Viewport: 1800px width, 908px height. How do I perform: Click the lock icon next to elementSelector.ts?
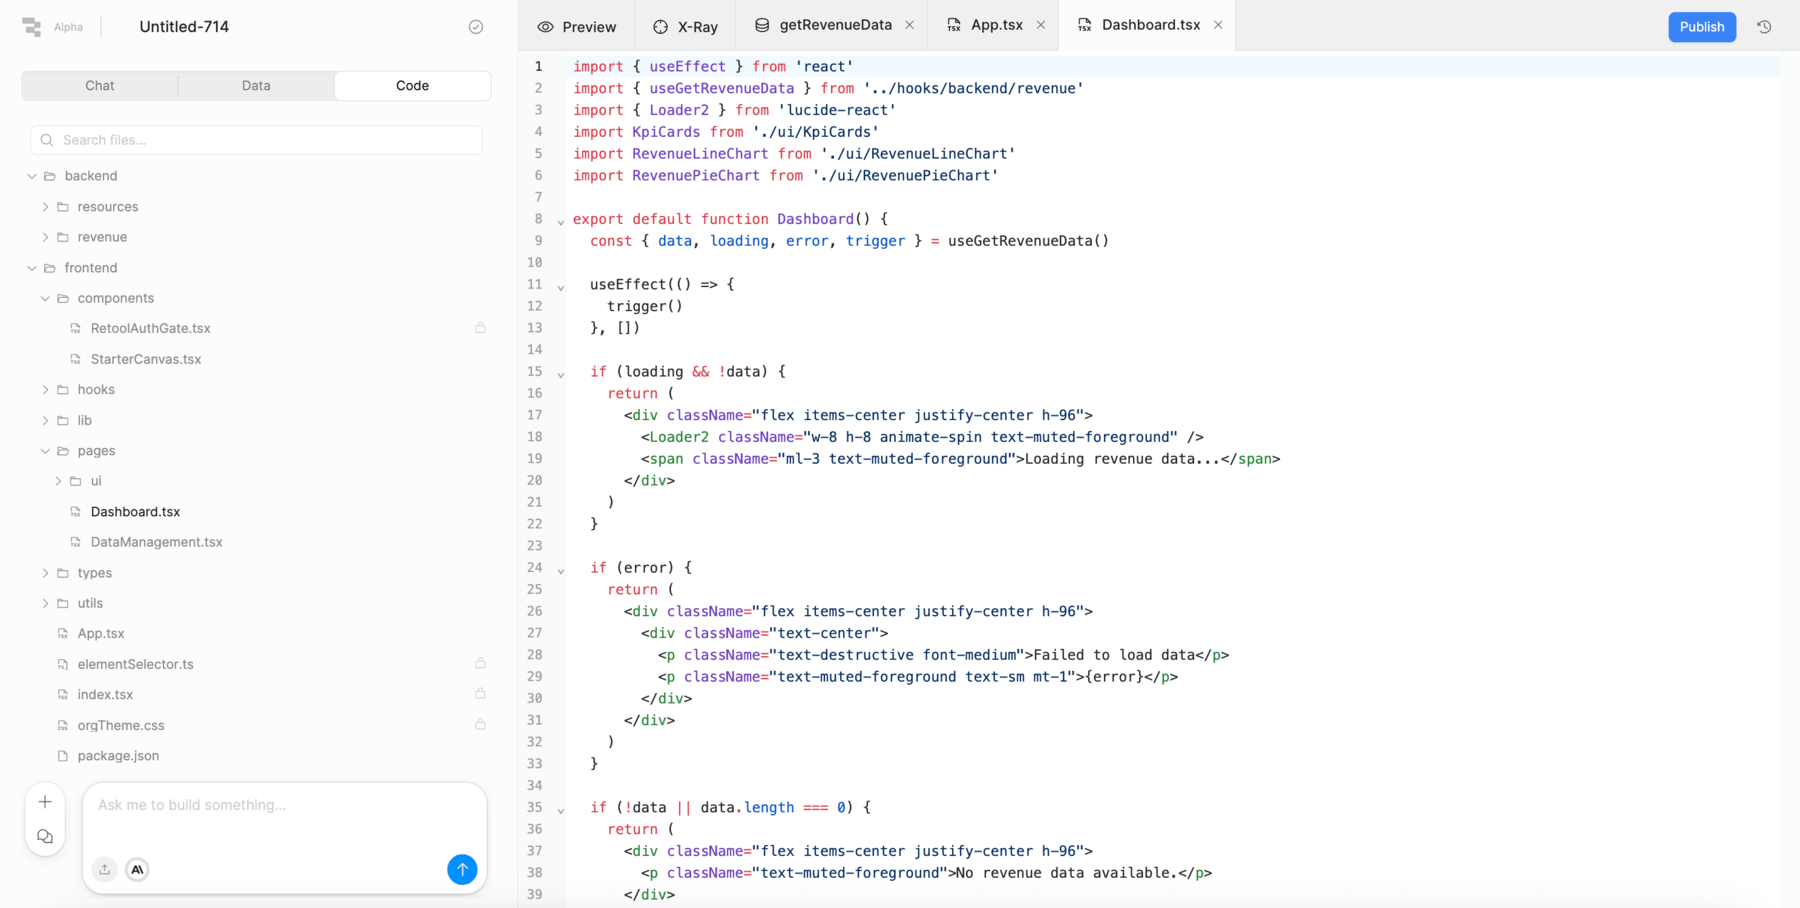click(x=480, y=663)
